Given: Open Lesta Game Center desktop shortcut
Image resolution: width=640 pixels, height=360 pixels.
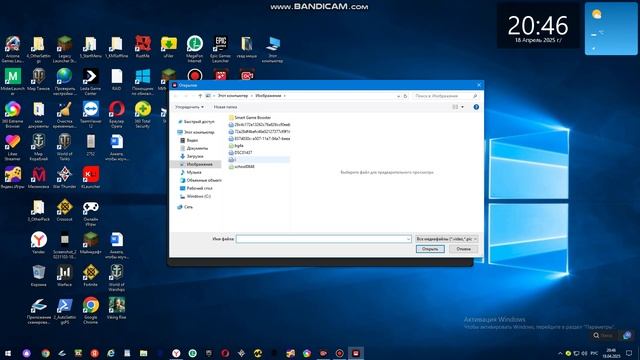Looking at the screenshot, I should point(91,82).
